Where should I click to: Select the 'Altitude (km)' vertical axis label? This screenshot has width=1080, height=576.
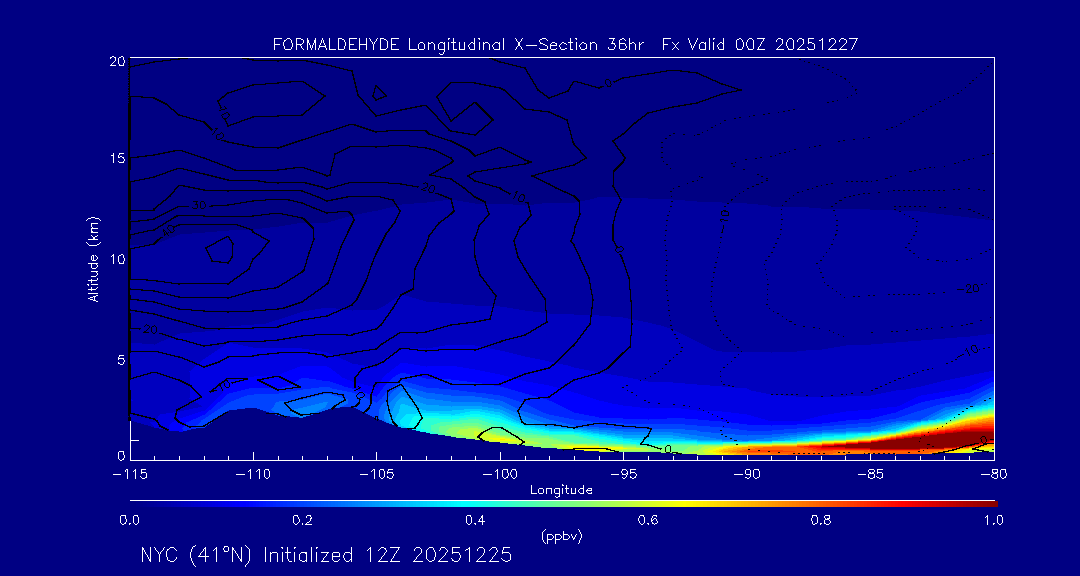[93, 258]
